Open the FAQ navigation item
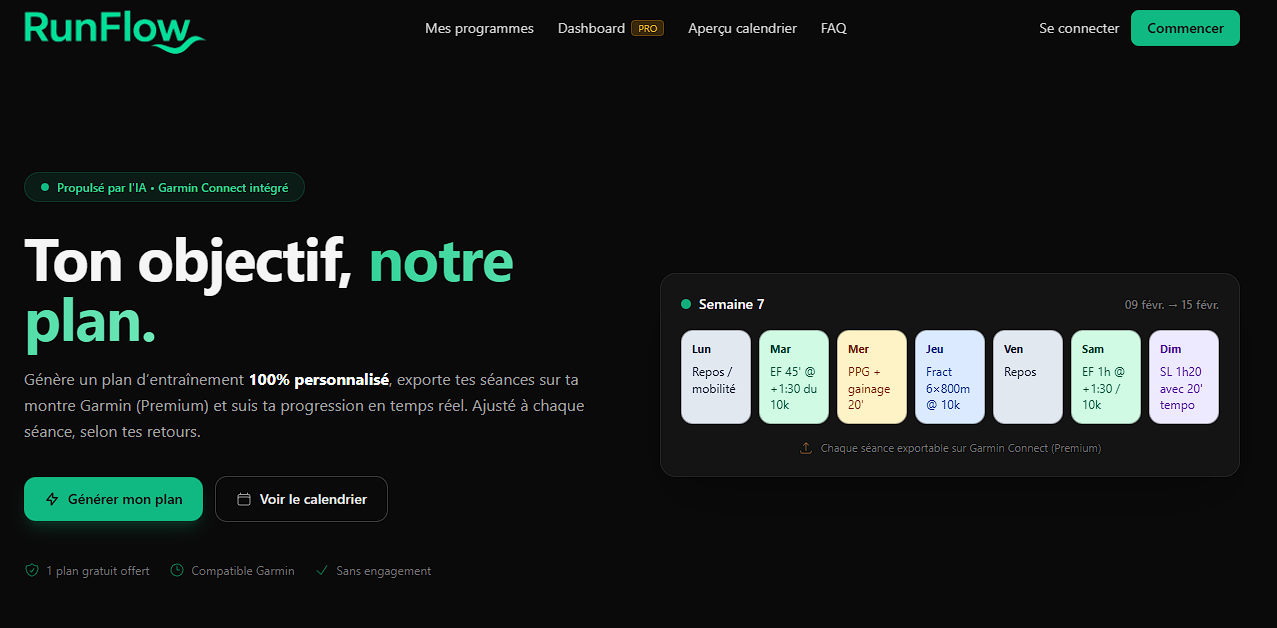Screen dimensions: 1277x628 833,28
